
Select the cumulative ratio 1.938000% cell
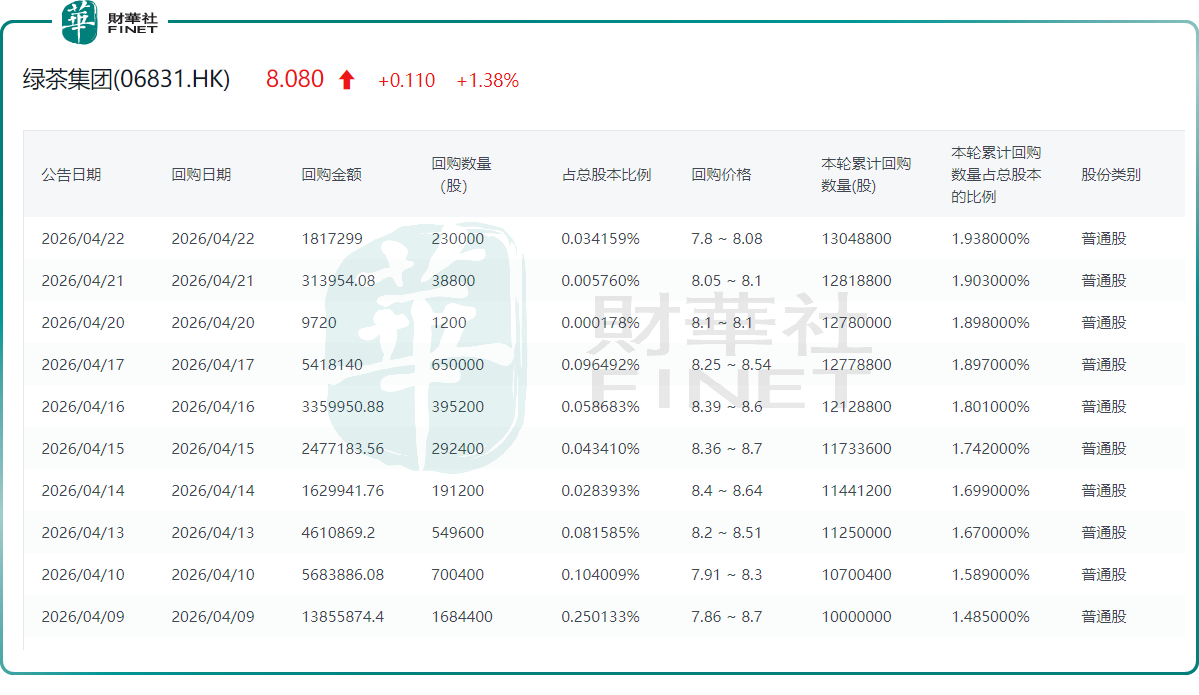990,239
